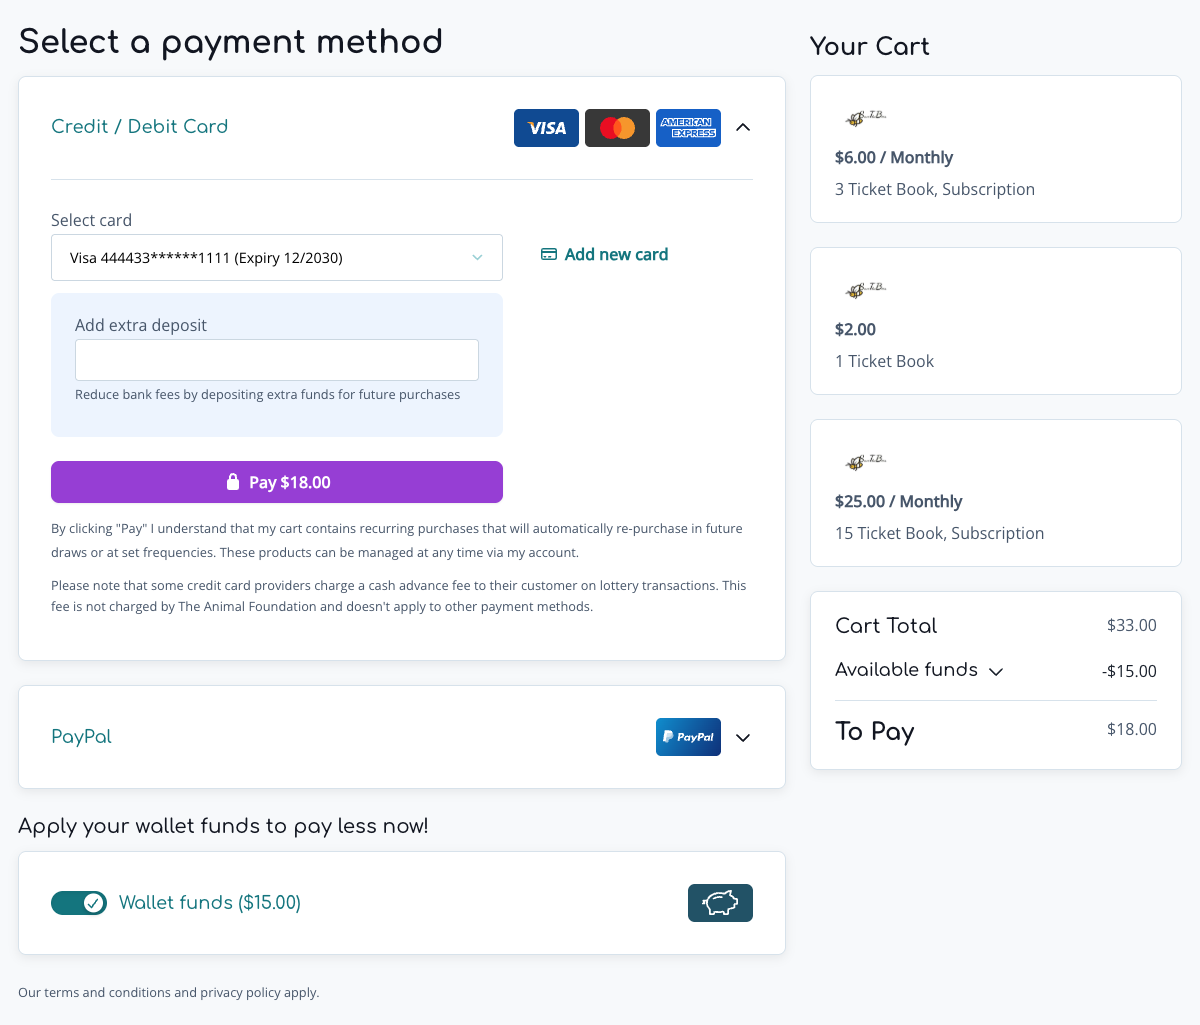Click the PayPal logo badge
Viewport: 1200px width, 1025px height.
coord(688,737)
